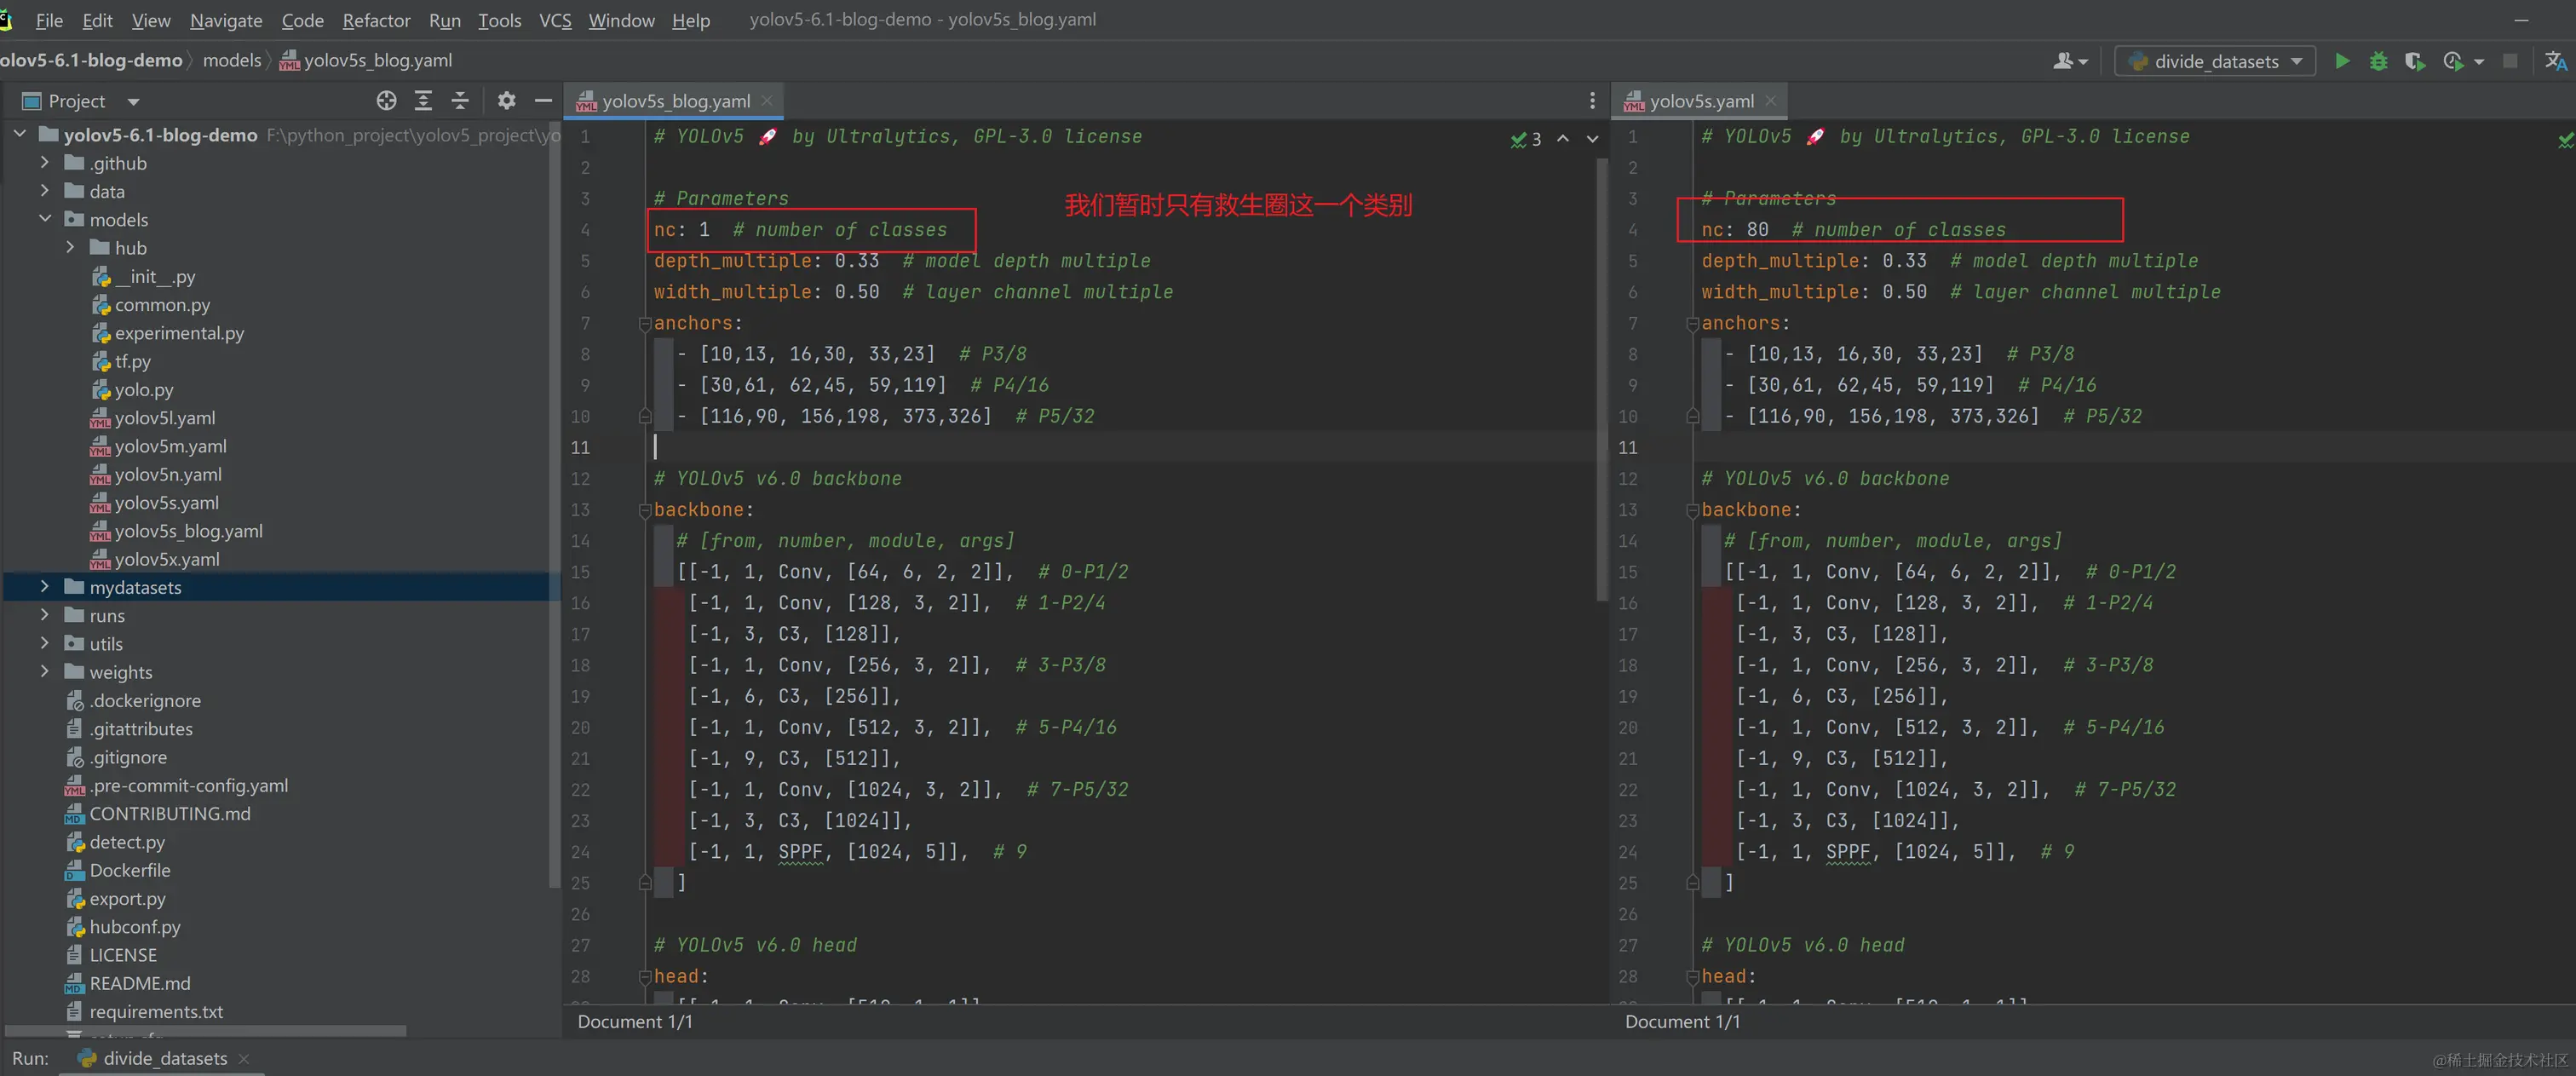Click the Debug bug icon
The width and height of the screenshot is (2576, 1076).
2378,61
